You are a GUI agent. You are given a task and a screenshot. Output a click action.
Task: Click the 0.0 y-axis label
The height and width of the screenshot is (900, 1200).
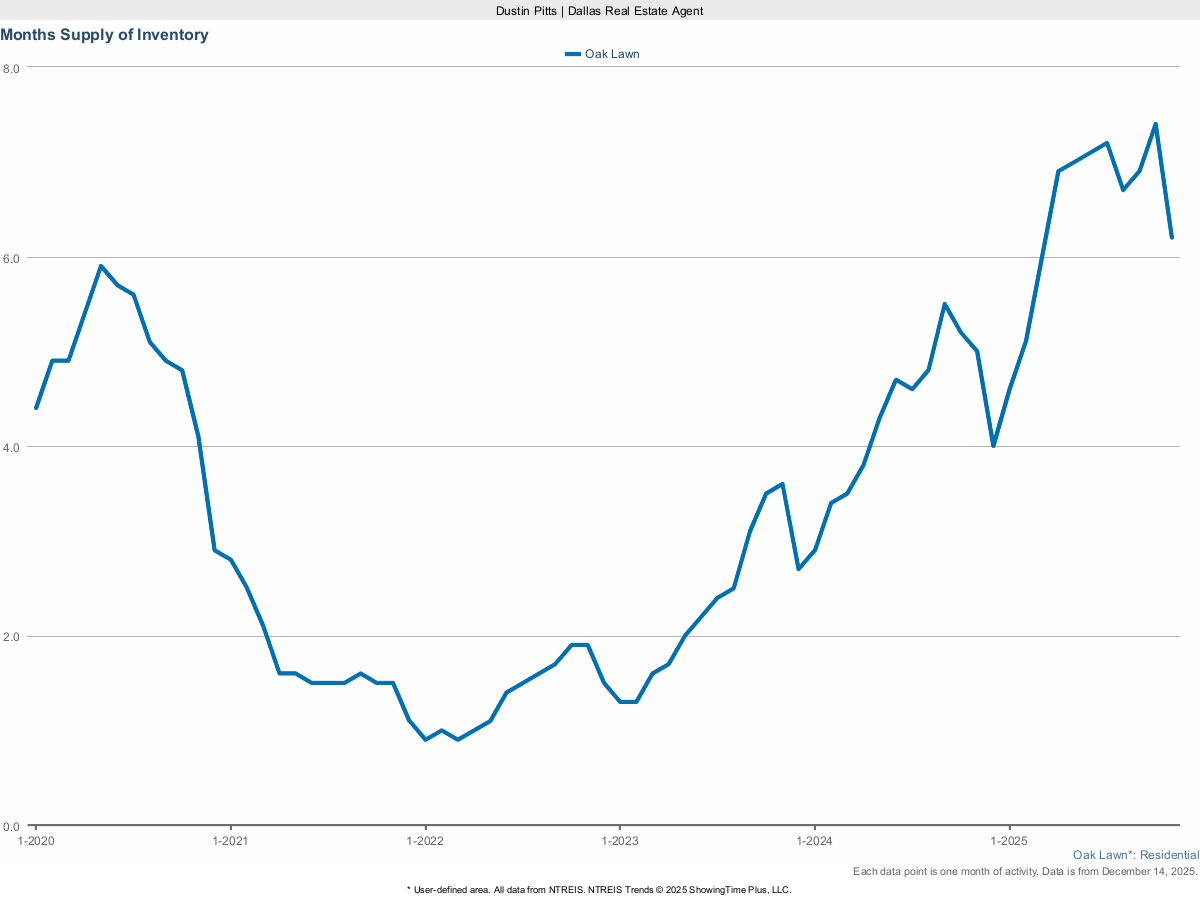coord(12,826)
